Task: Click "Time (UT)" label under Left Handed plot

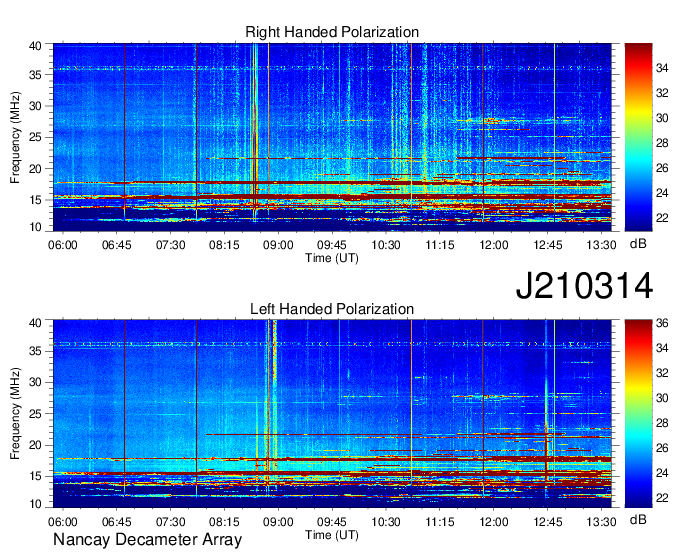Action: point(332,535)
